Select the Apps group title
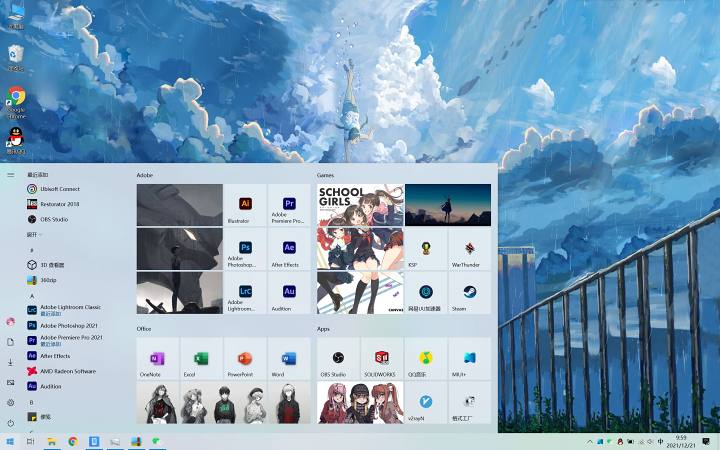The image size is (720, 450). pyautogui.click(x=323, y=329)
